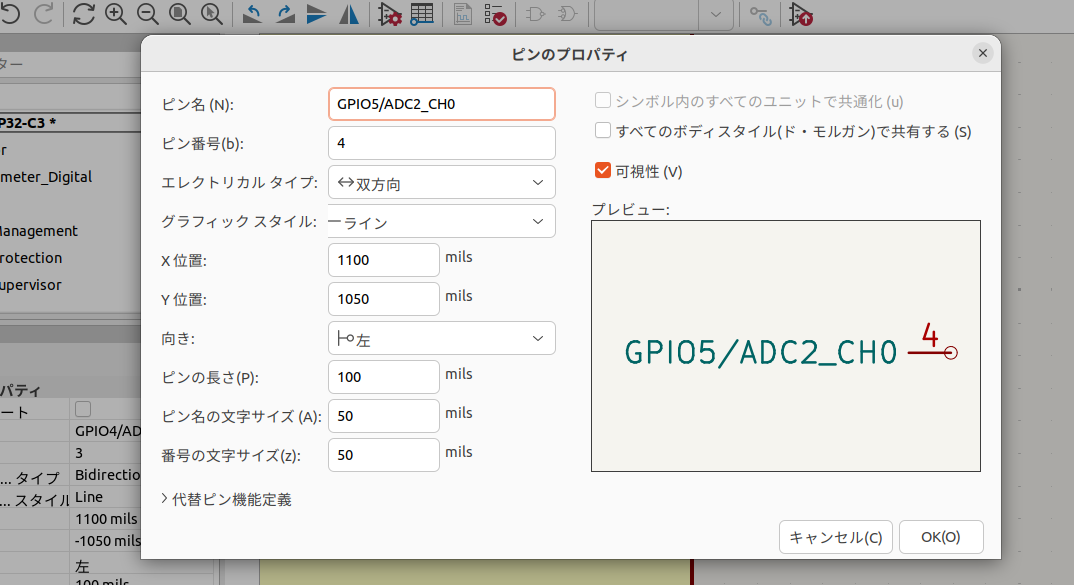Run the symbol checker icon

pos(494,15)
